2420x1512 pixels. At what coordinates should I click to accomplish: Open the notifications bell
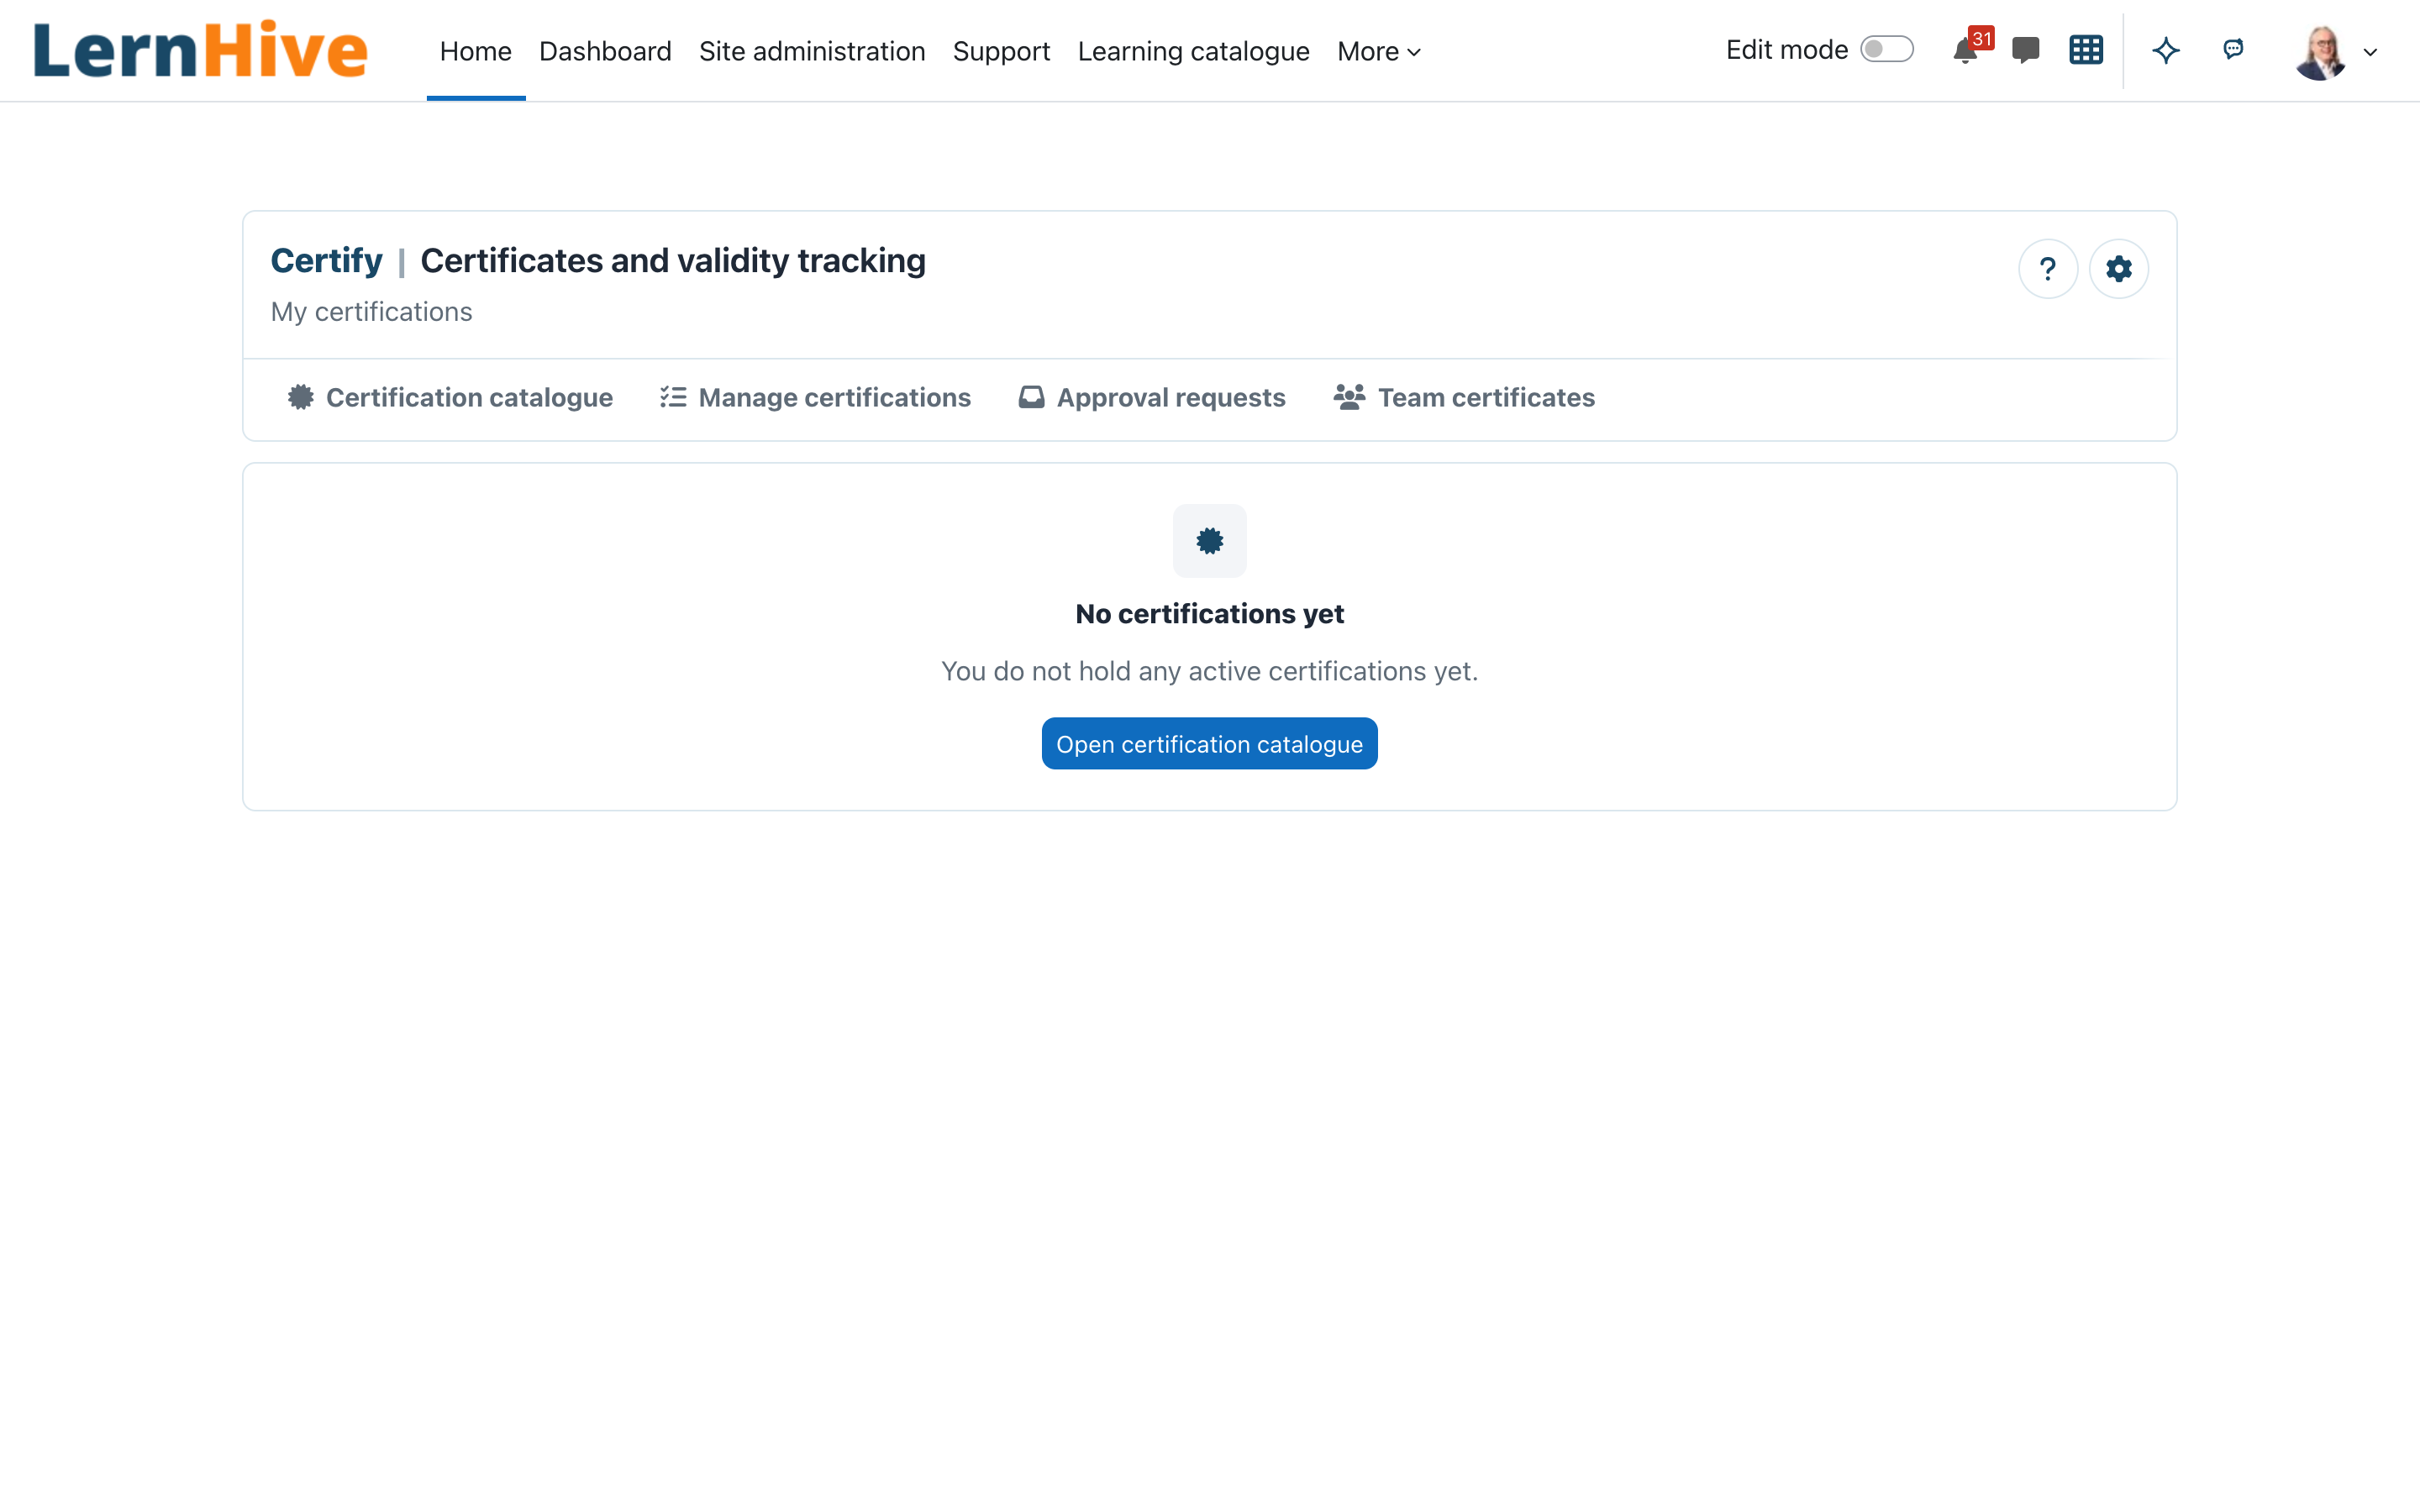click(x=1965, y=51)
